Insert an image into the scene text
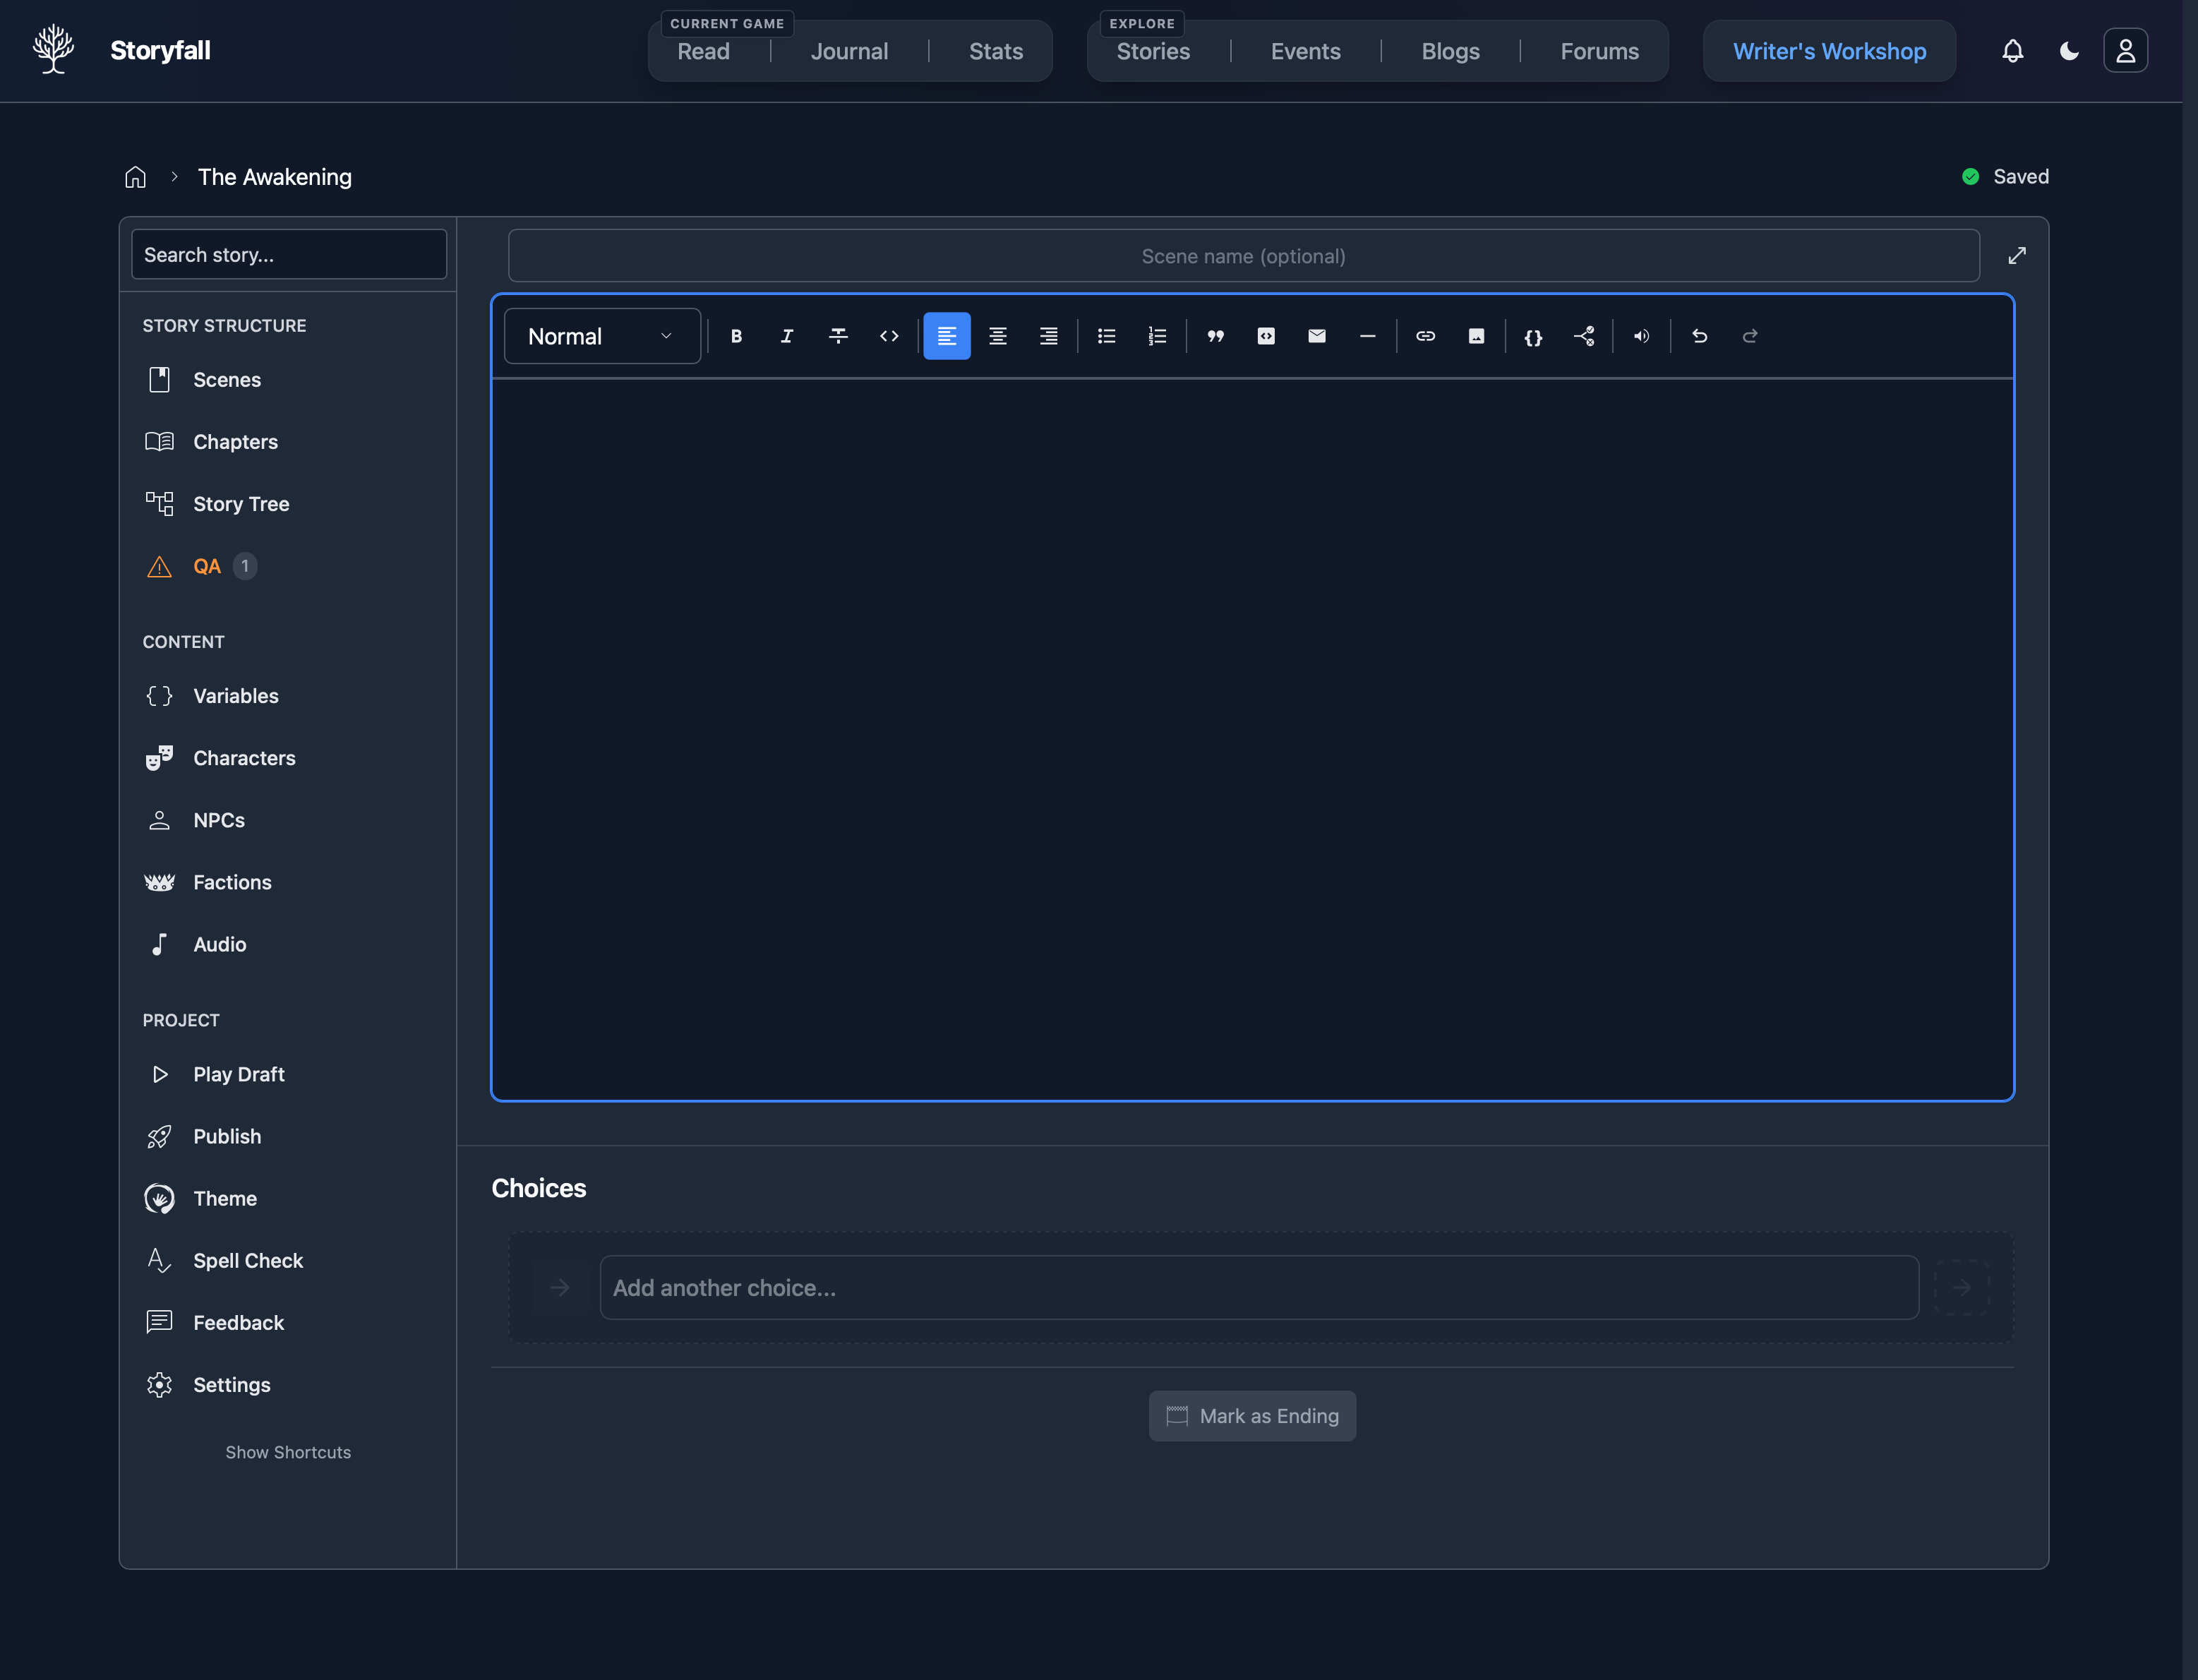The width and height of the screenshot is (2198, 1680). click(x=1476, y=336)
